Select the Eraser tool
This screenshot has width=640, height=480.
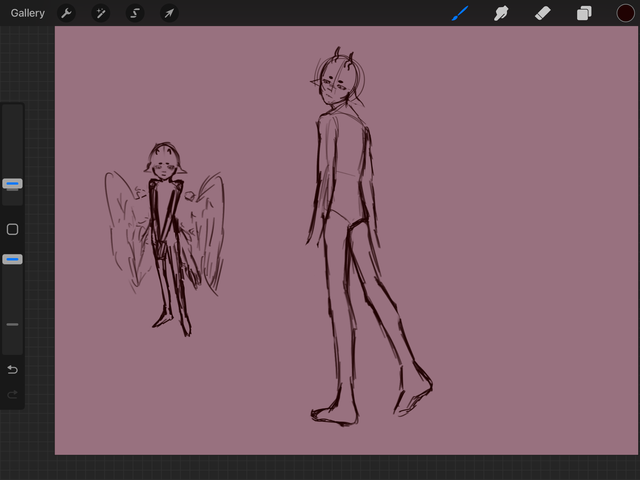click(x=542, y=13)
